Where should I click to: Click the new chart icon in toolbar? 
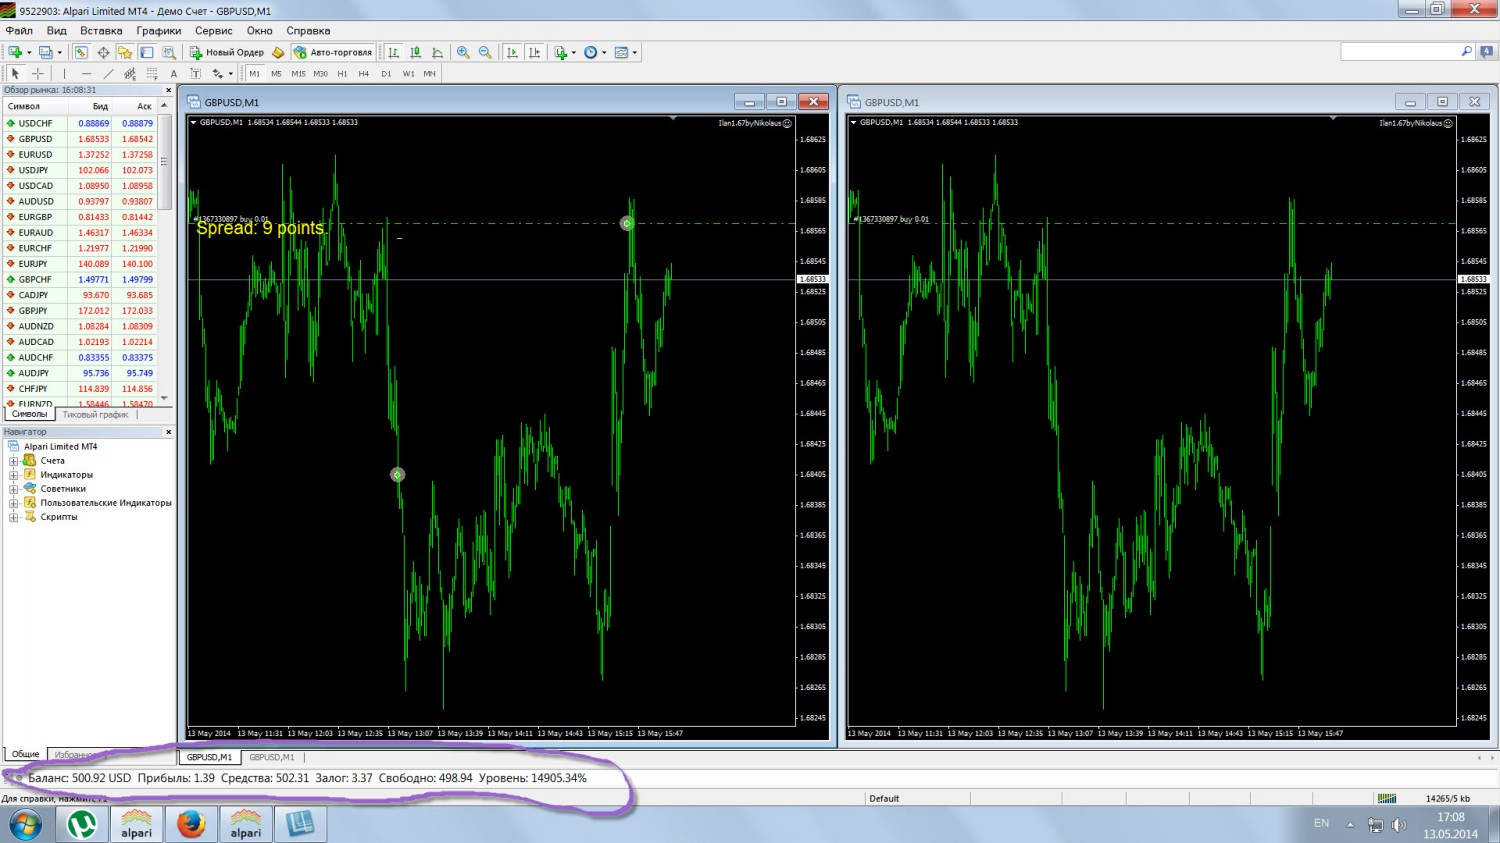[x=15, y=52]
